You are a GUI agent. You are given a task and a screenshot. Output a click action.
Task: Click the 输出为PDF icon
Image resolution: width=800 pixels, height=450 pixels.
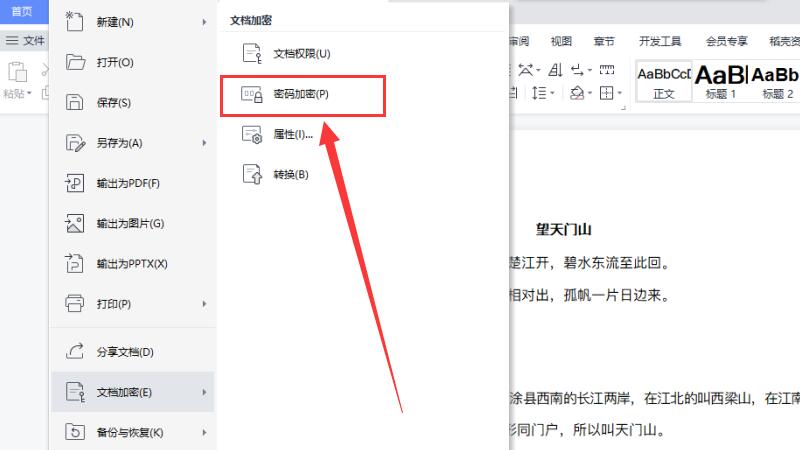(x=75, y=183)
